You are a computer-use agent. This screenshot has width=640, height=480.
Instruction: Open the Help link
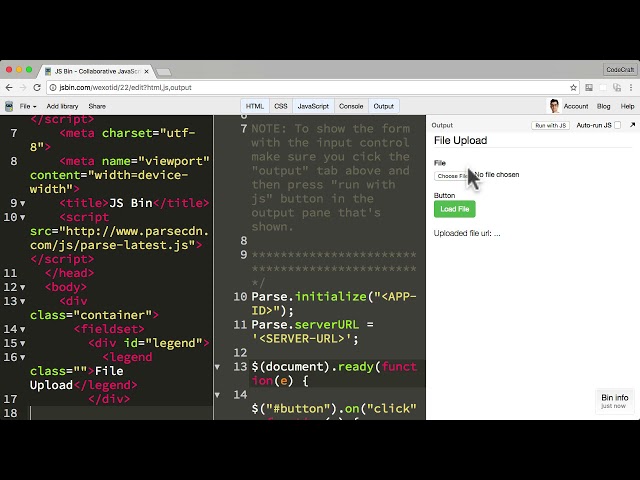coord(627,106)
